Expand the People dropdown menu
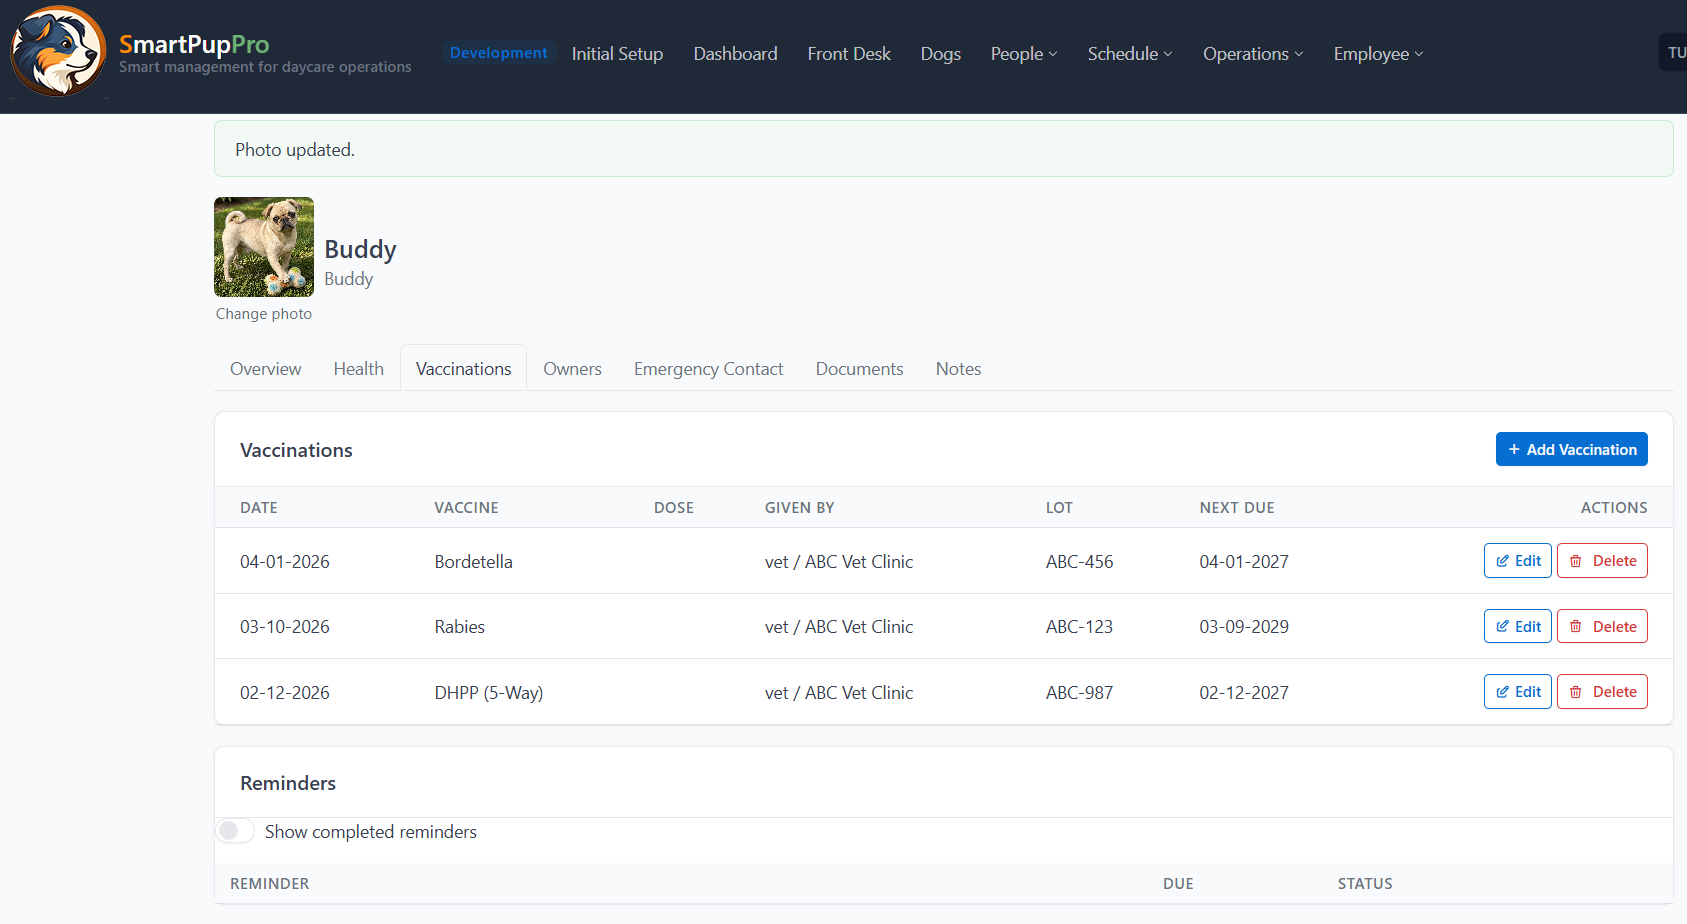This screenshot has width=1687, height=924. coord(1023,54)
